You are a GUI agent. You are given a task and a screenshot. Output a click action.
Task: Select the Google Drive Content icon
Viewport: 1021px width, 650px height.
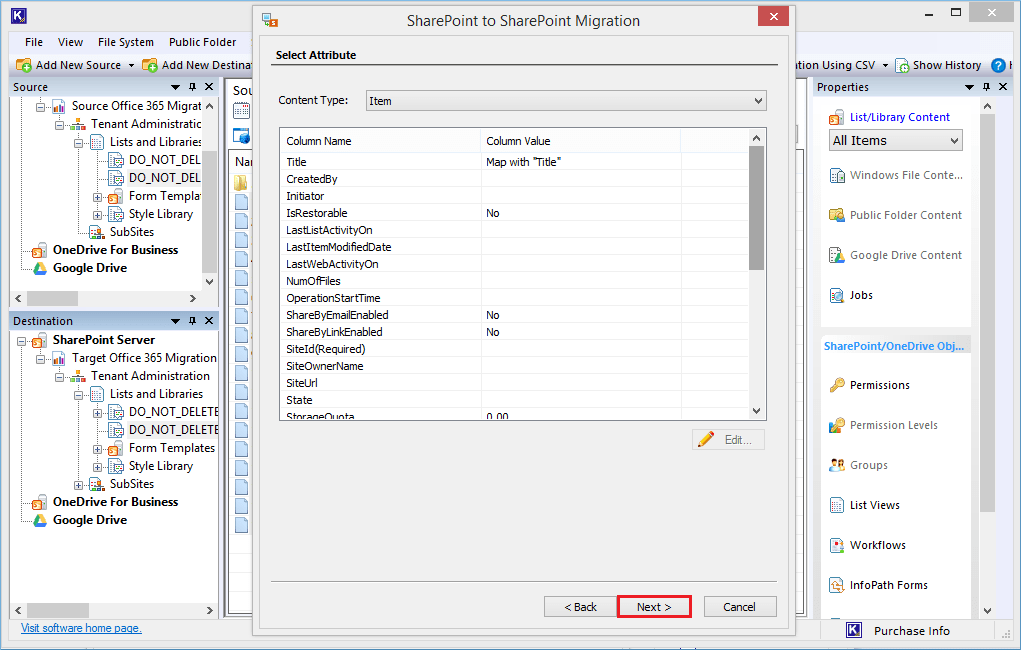[837, 255]
